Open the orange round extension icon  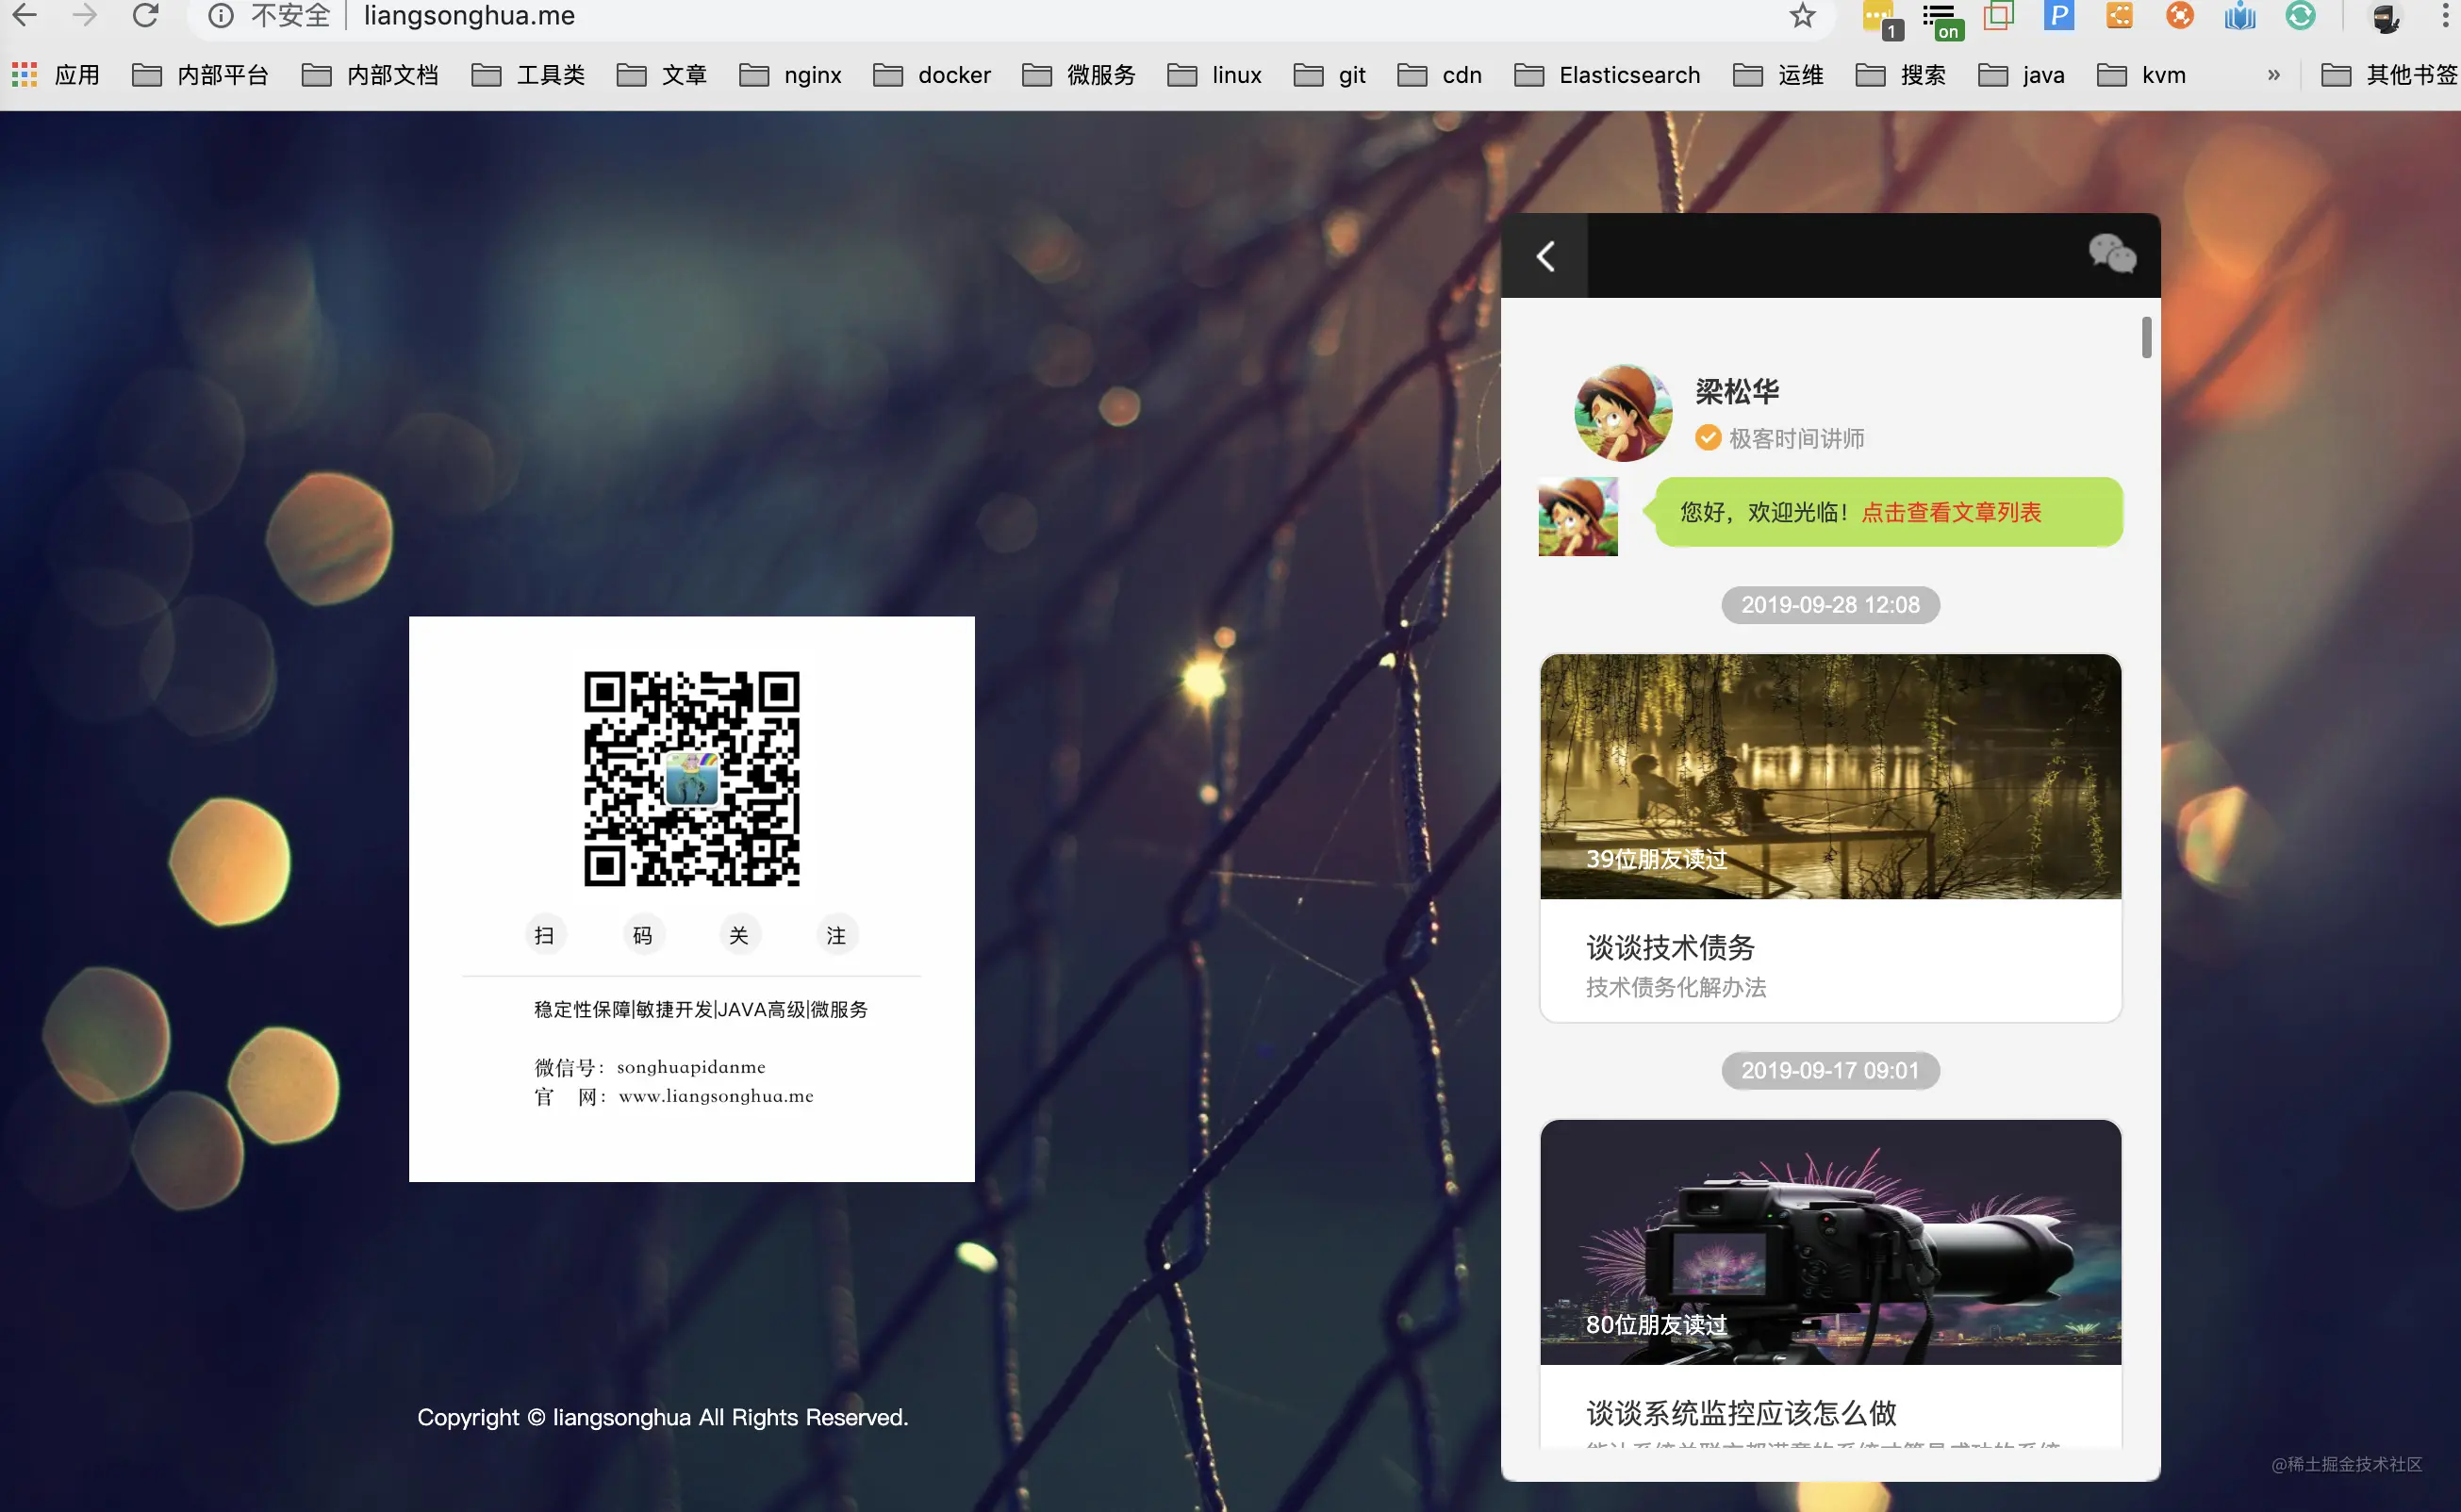click(2180, 16)
